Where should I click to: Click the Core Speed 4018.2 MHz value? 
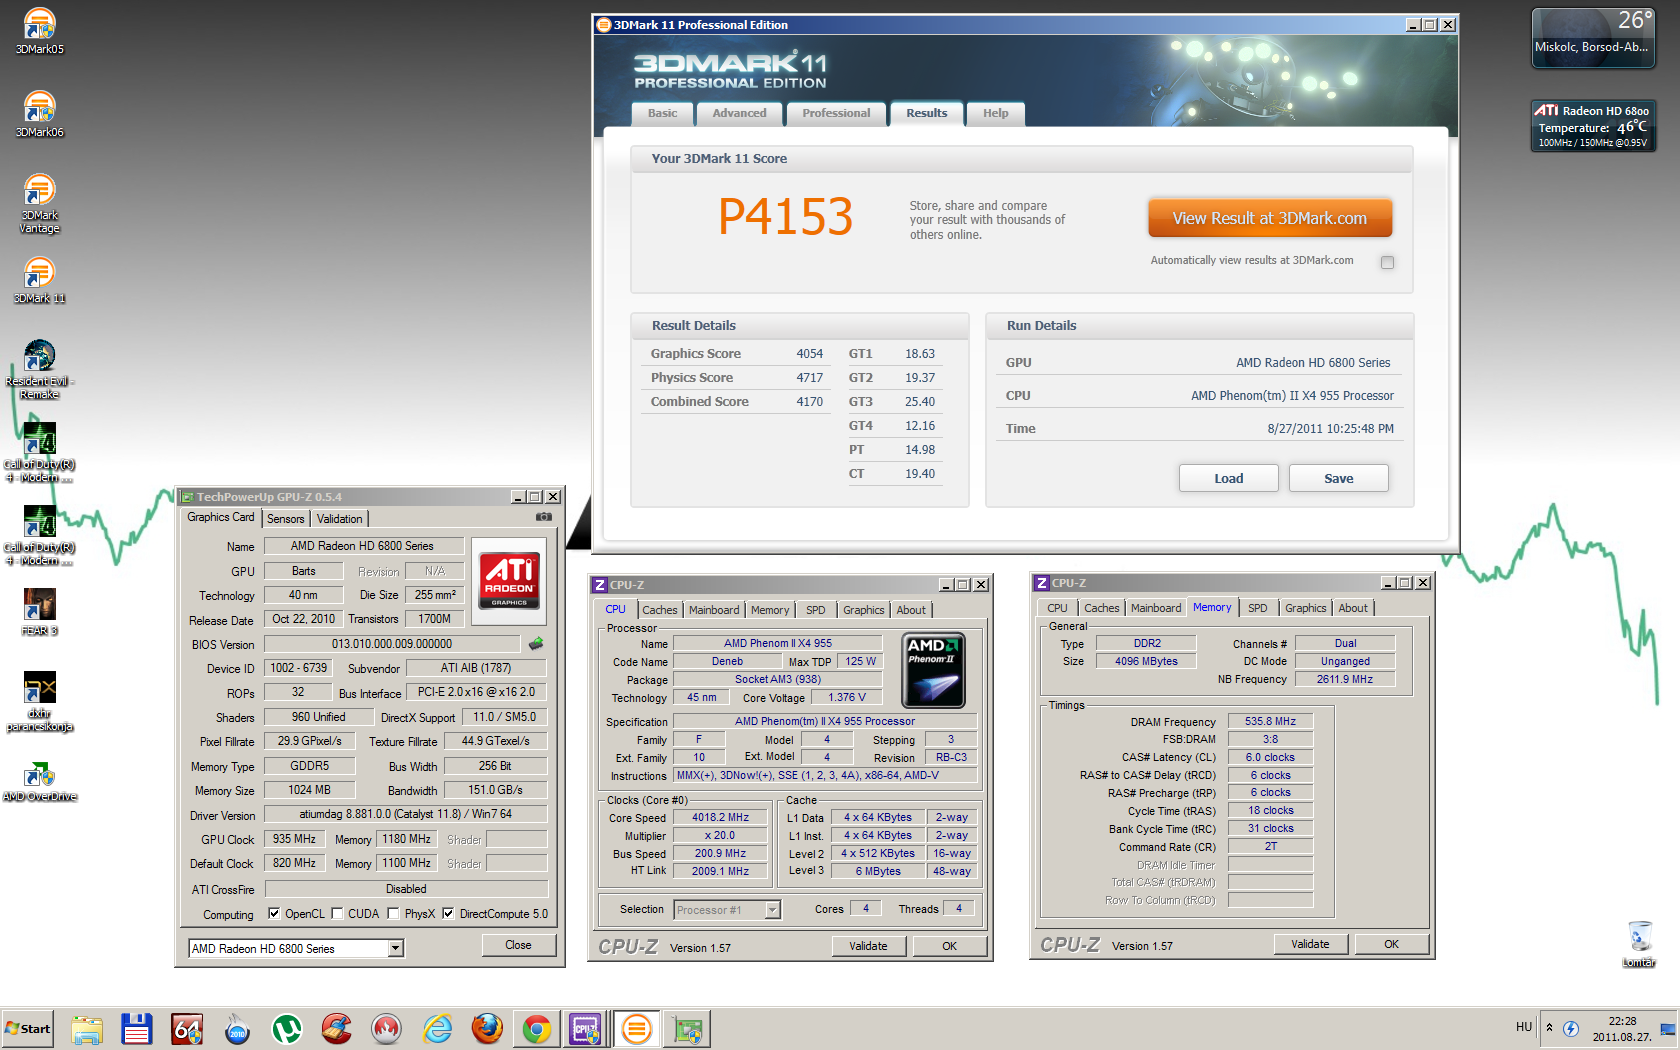point(720,817)
